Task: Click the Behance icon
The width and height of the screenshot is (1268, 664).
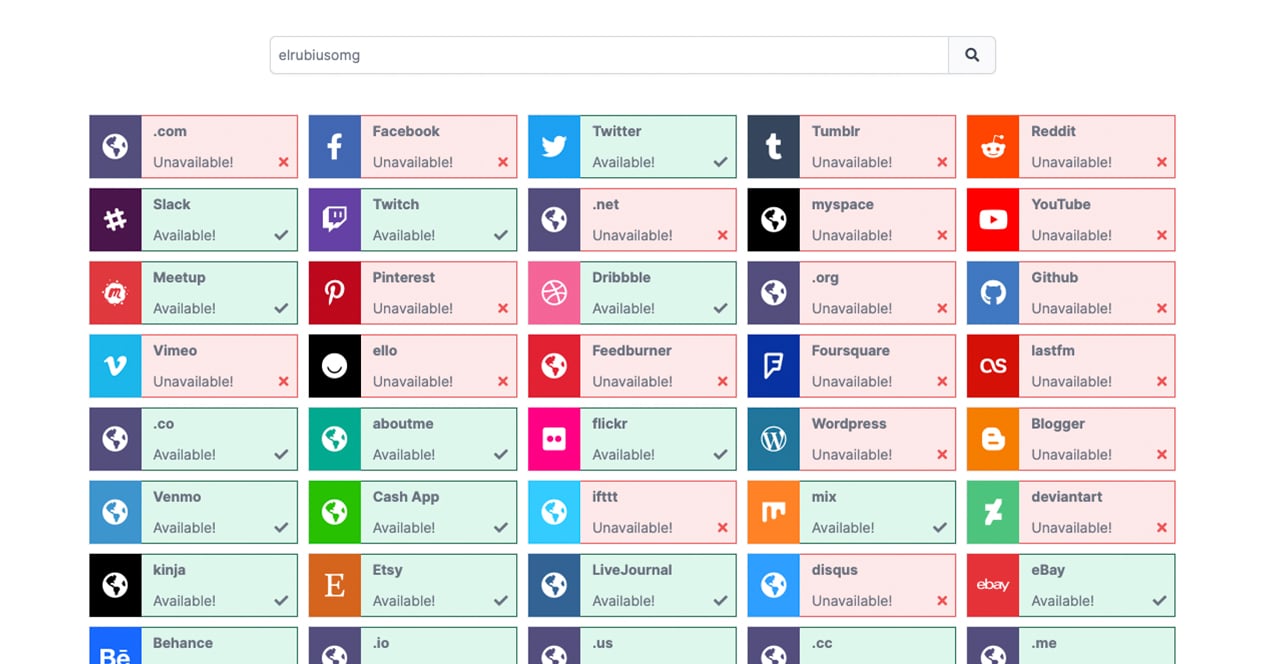Action: (x=115, y=650)
